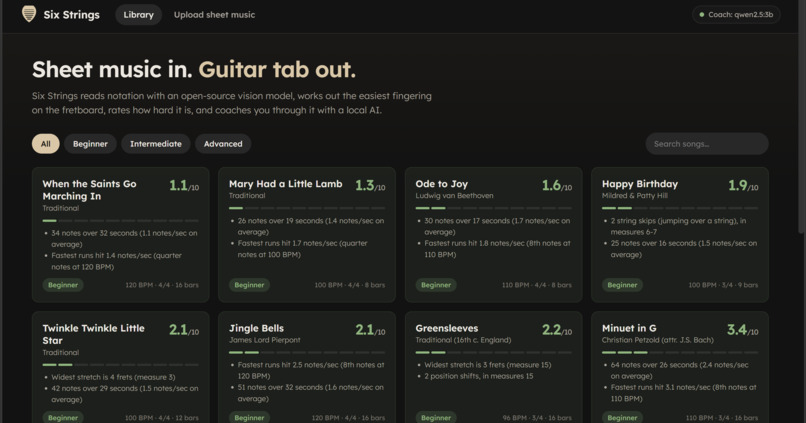Select the All difficulty filter
This screenshot has height=423, width=806.
46,144
